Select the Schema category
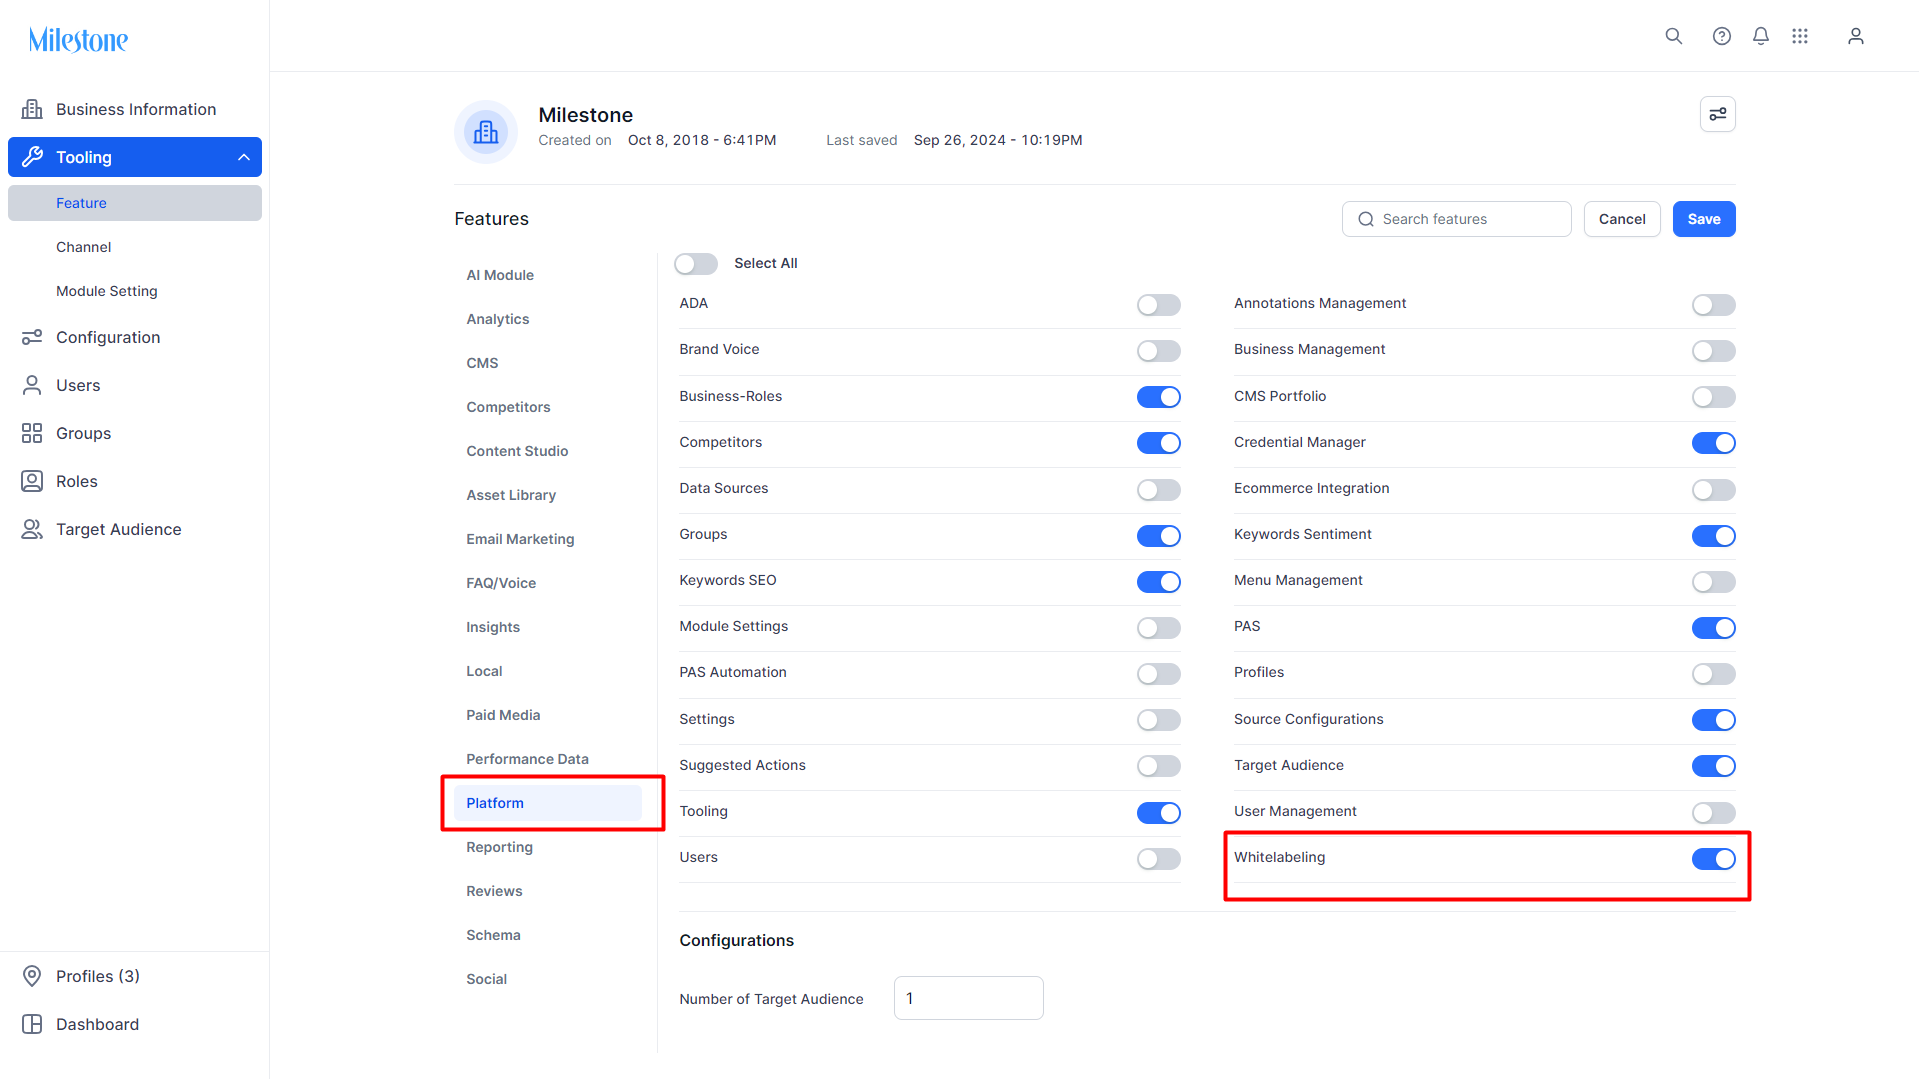 [548, 935]
